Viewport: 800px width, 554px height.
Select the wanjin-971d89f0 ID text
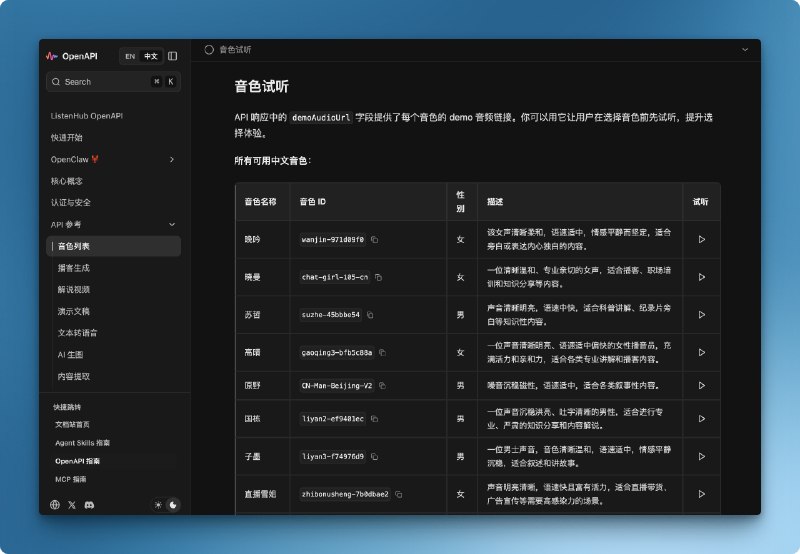pyautogui.click(x=333, y=240)
